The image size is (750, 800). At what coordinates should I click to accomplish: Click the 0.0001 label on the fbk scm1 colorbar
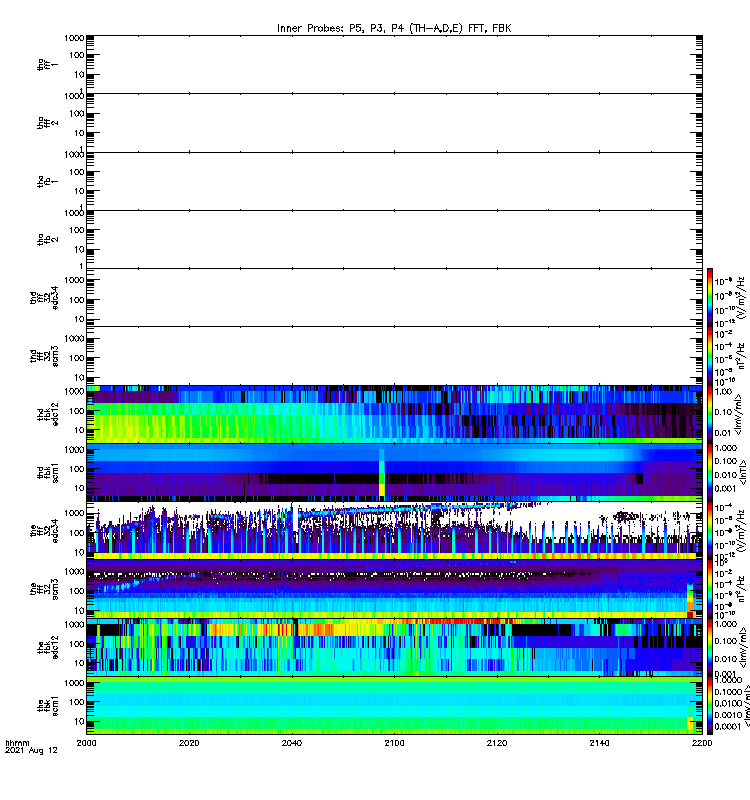click(728, 727)
